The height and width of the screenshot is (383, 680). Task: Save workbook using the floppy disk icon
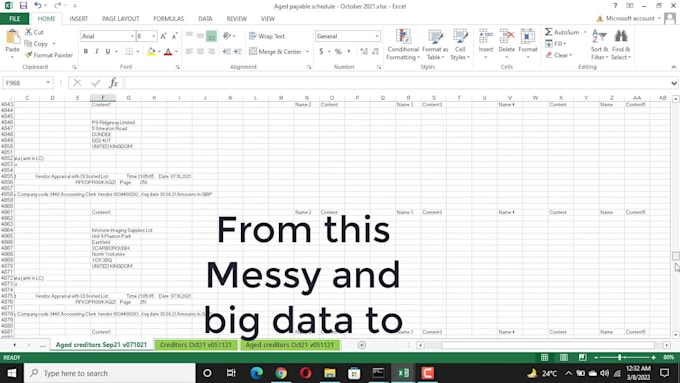click(23, 6)
